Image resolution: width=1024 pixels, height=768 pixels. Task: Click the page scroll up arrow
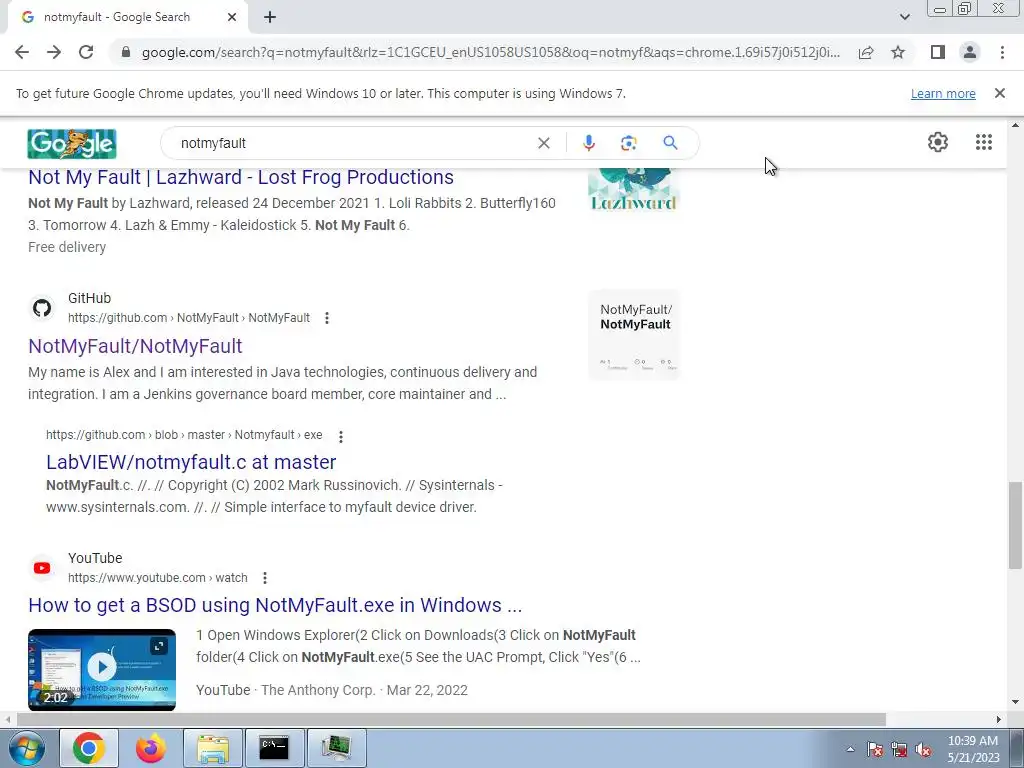coord(1015,125)
